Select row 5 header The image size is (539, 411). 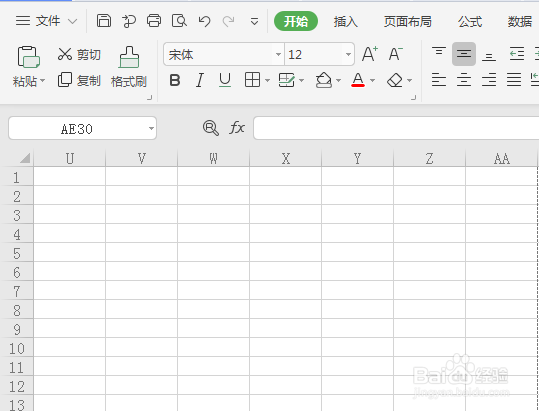point(17,253)
